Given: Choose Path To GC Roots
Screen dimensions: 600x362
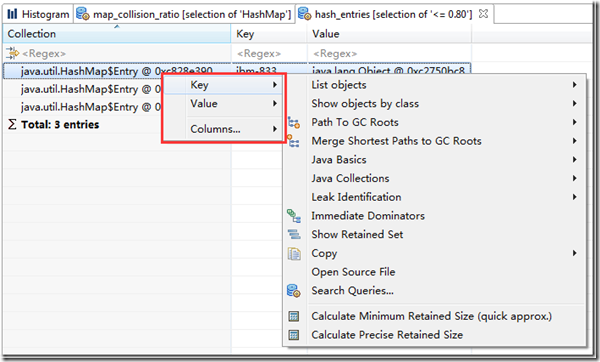Looking at the screenshot, I should [x=434, y=122].
